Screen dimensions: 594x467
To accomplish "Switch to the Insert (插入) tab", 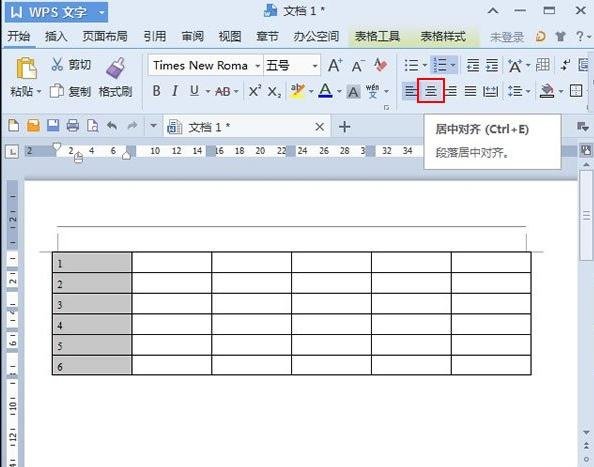I will 56,36.
